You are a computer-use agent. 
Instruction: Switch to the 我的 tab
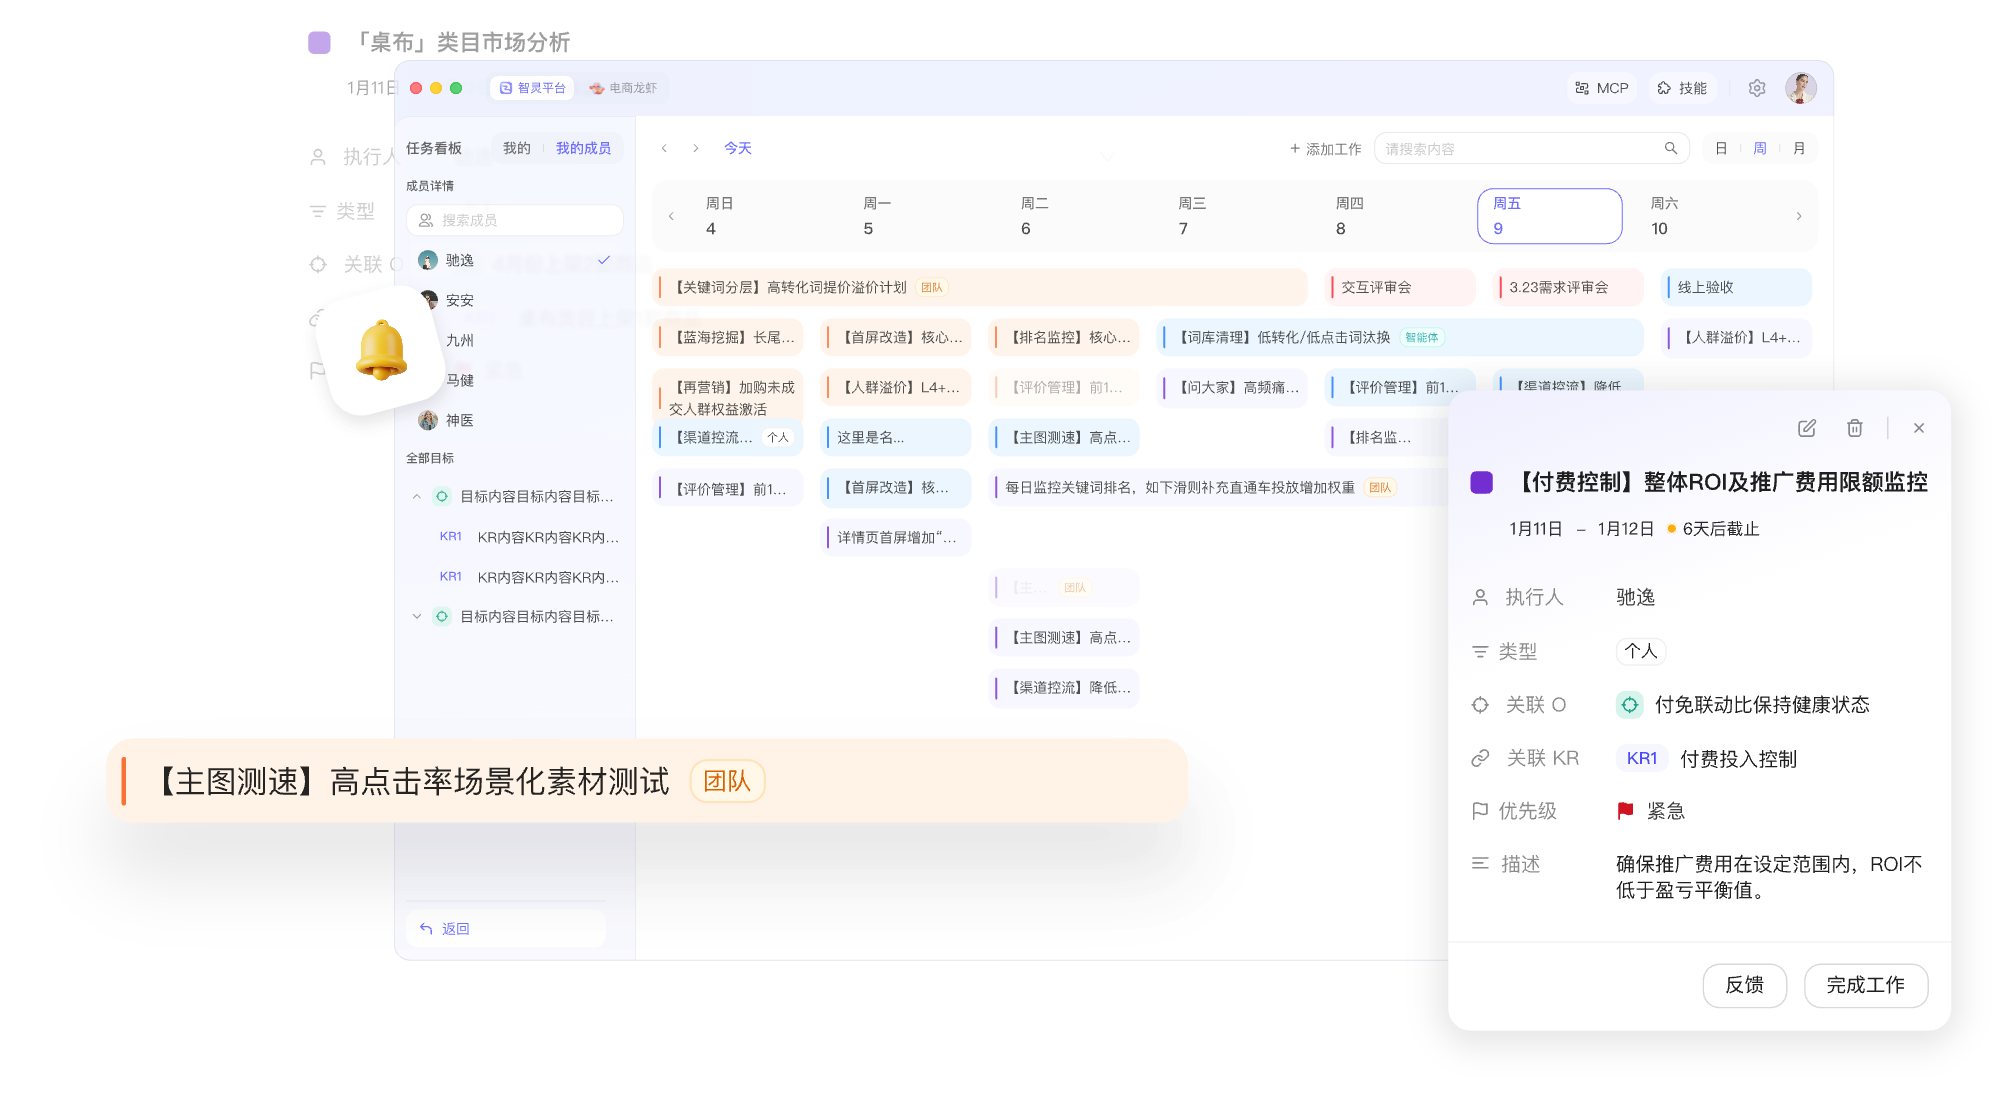[515, 147]
